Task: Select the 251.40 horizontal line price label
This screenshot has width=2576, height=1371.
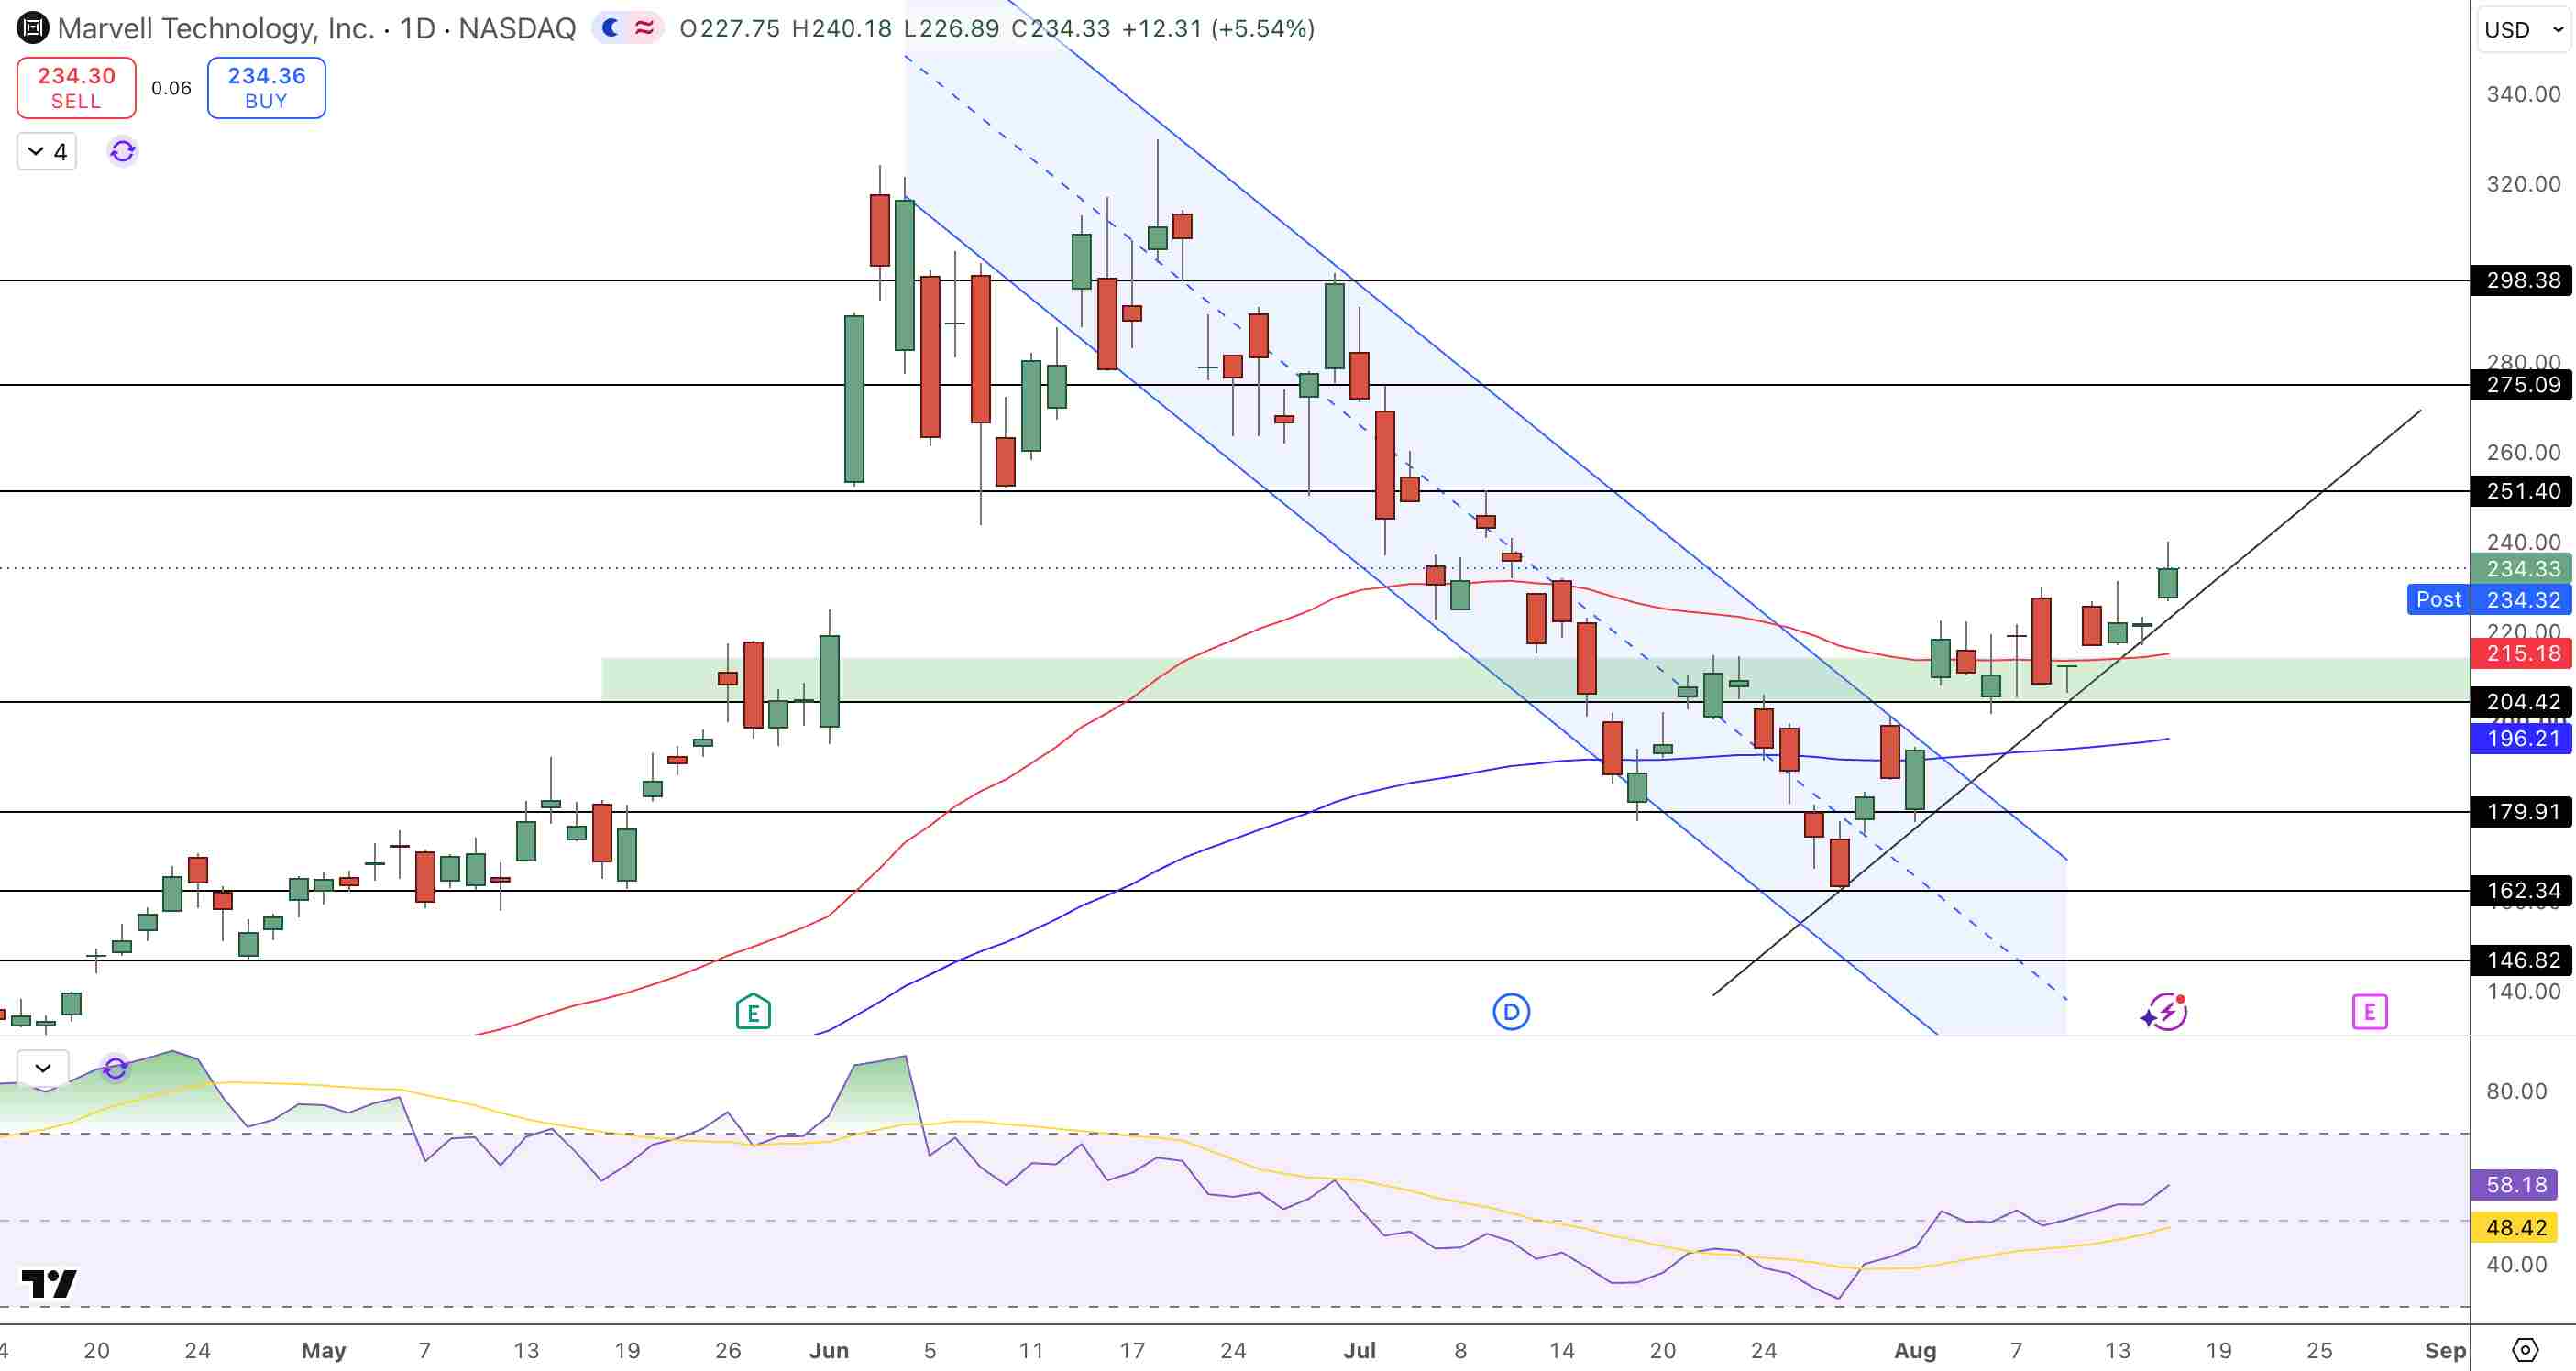Action: click(2522, 491)
